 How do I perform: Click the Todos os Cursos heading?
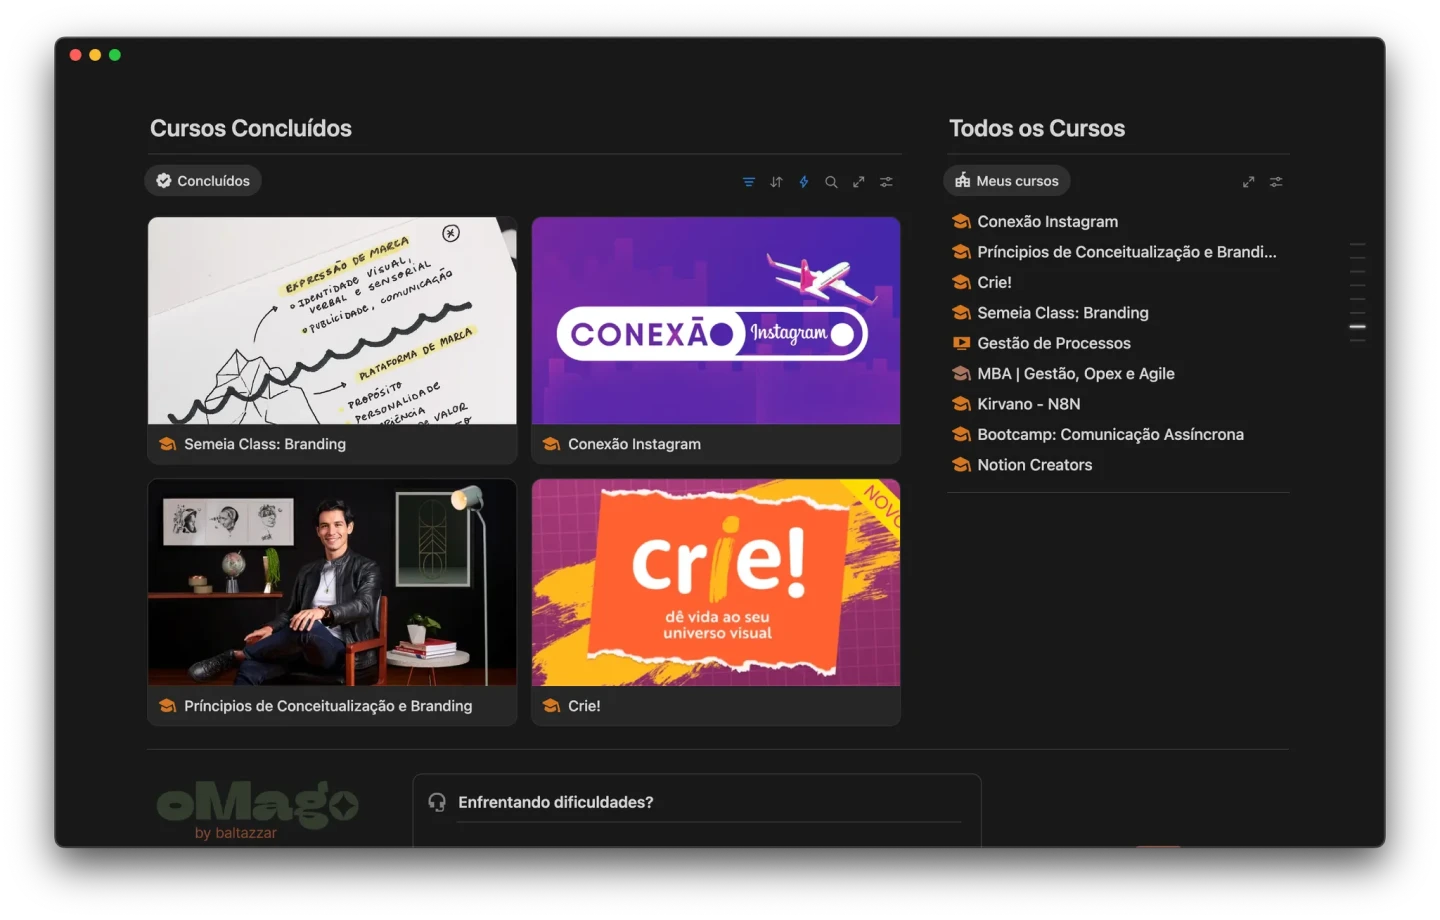point(1037,129)
